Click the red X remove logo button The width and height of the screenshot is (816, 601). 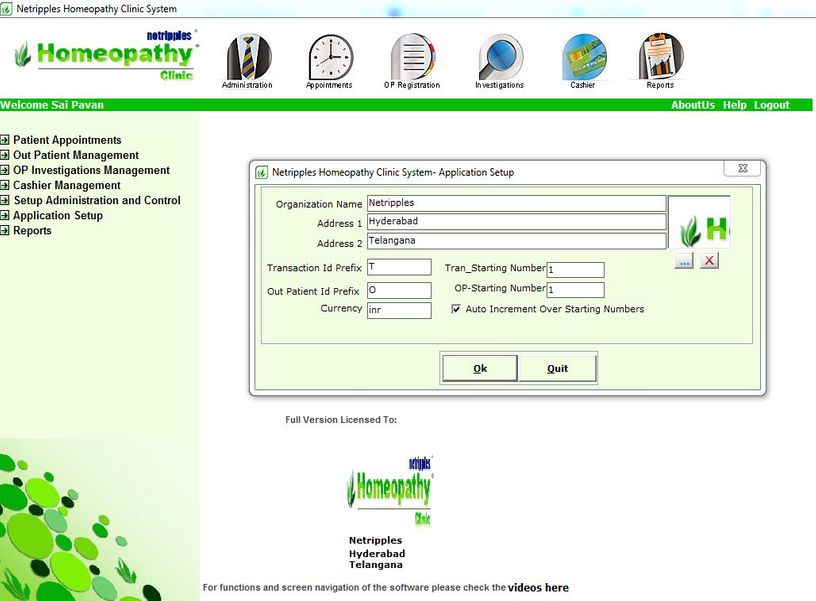709,261
